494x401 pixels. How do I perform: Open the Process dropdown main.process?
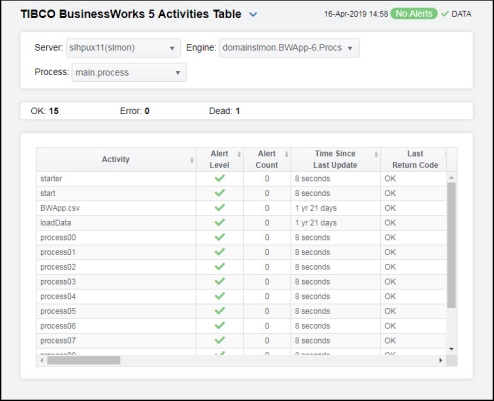coord(129,73)
